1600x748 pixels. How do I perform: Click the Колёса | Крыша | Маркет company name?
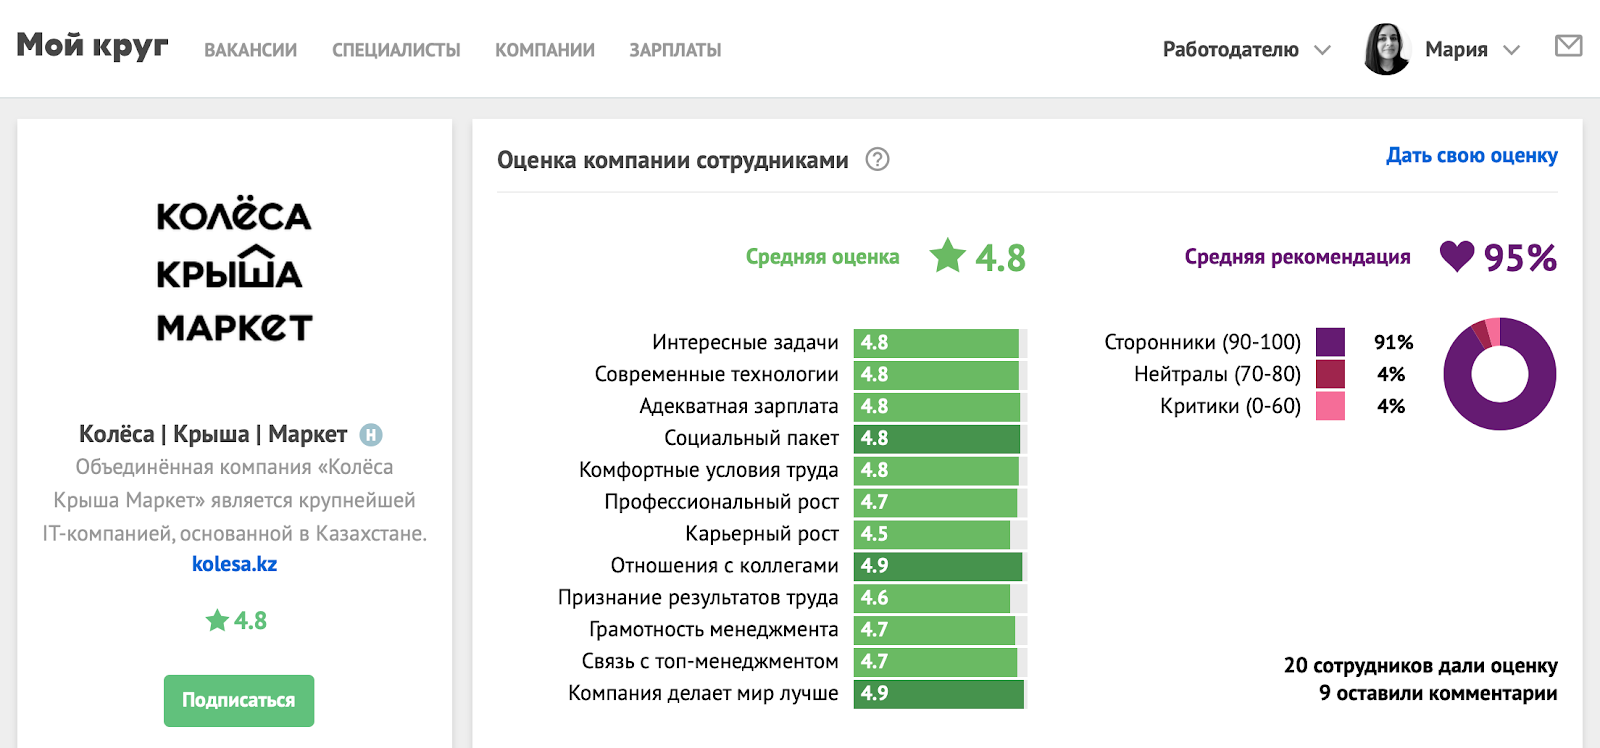point(213,434)
